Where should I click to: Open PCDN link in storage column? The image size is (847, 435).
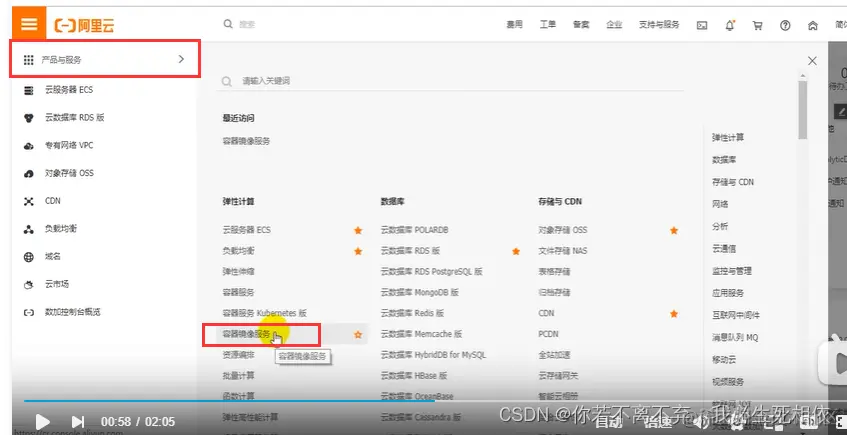click(x=548, y=334)
